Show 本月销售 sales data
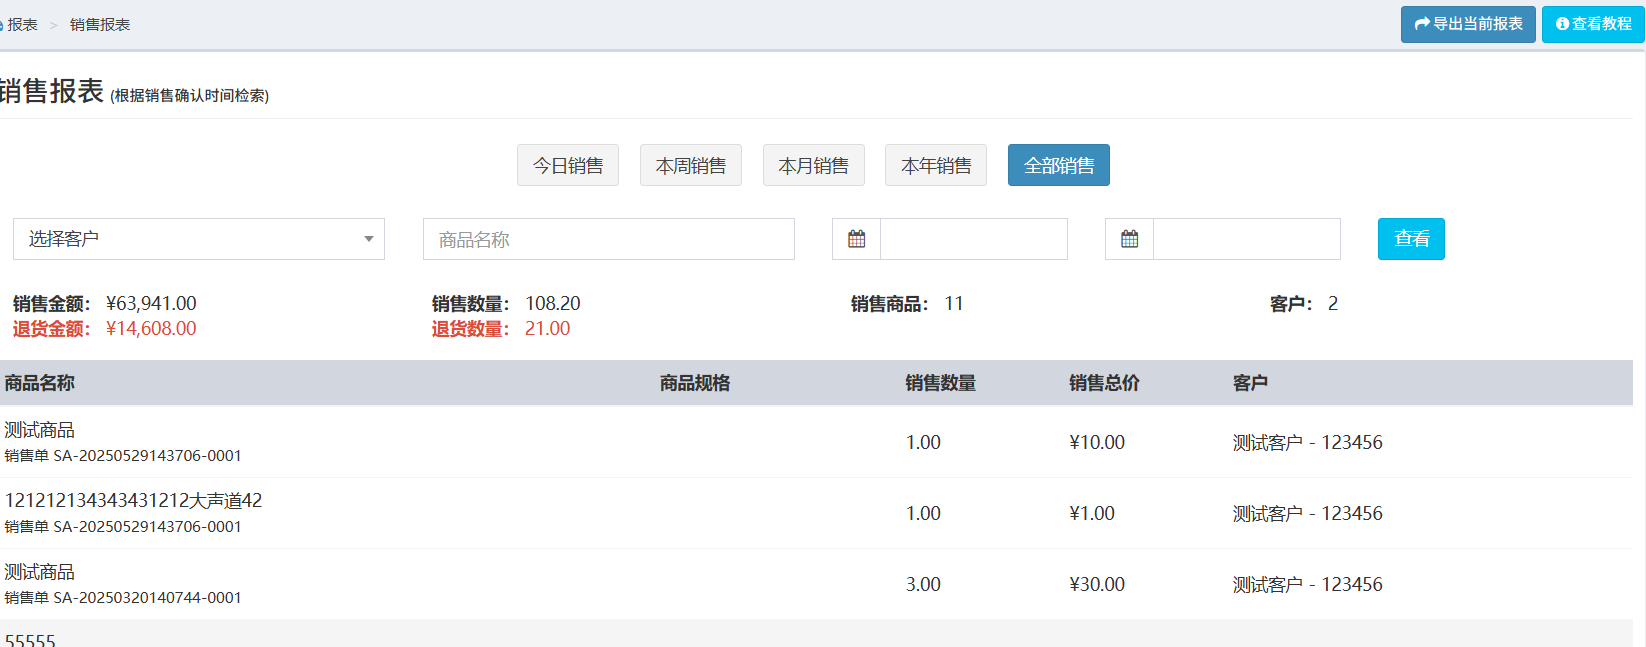The height and width of the screenshot is (647, 1646). tap(813, 166)
